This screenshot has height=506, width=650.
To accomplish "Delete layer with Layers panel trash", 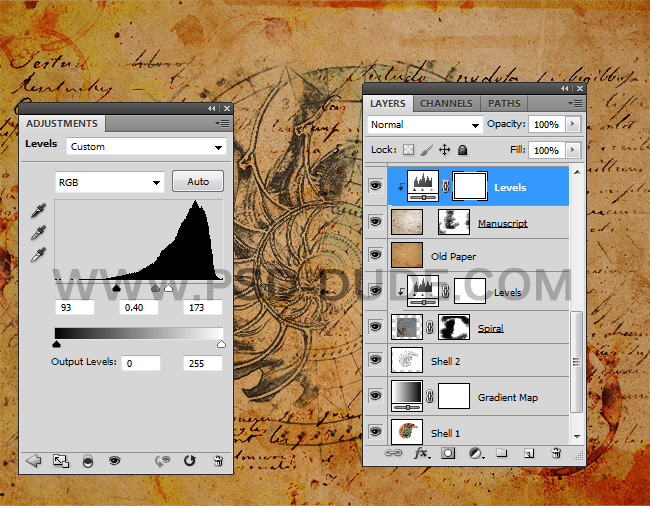I will pyautogui.click(x=556, y=453).
